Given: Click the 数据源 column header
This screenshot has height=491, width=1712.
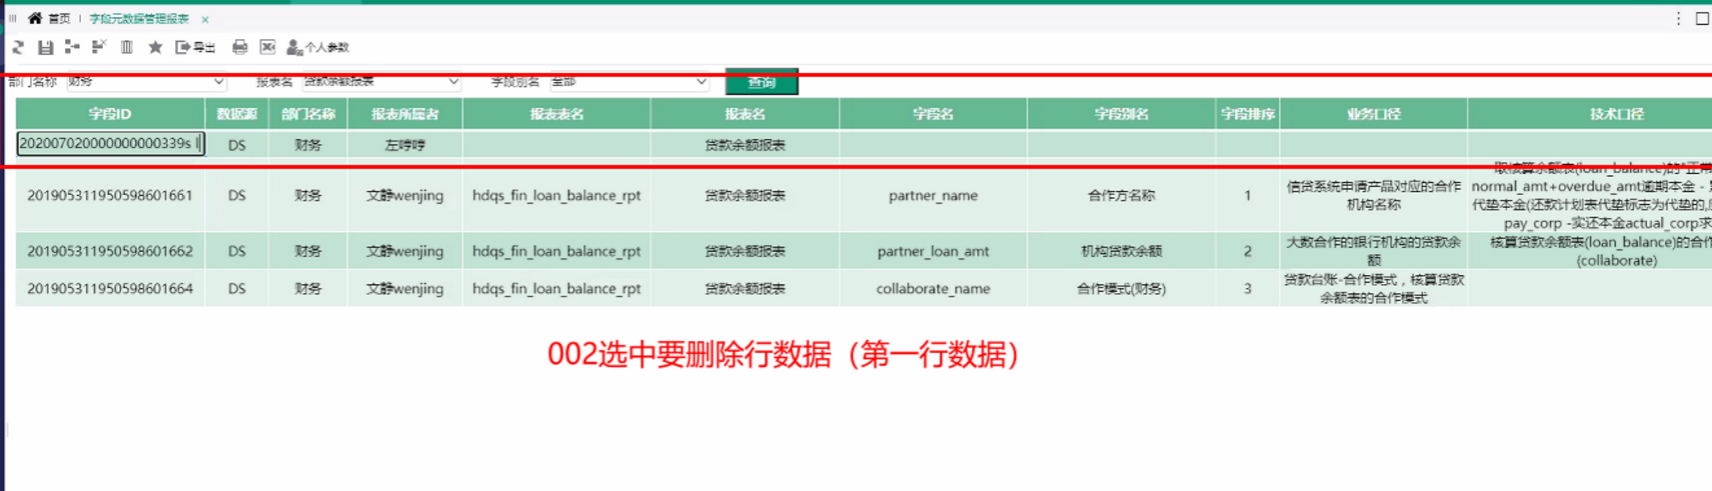Looking at the screenshot, I should pyautogui.click(x=237, y=114).
